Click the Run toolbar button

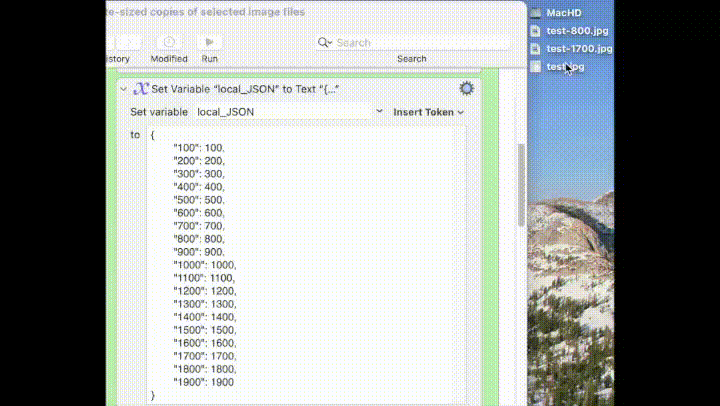(209, 43)
